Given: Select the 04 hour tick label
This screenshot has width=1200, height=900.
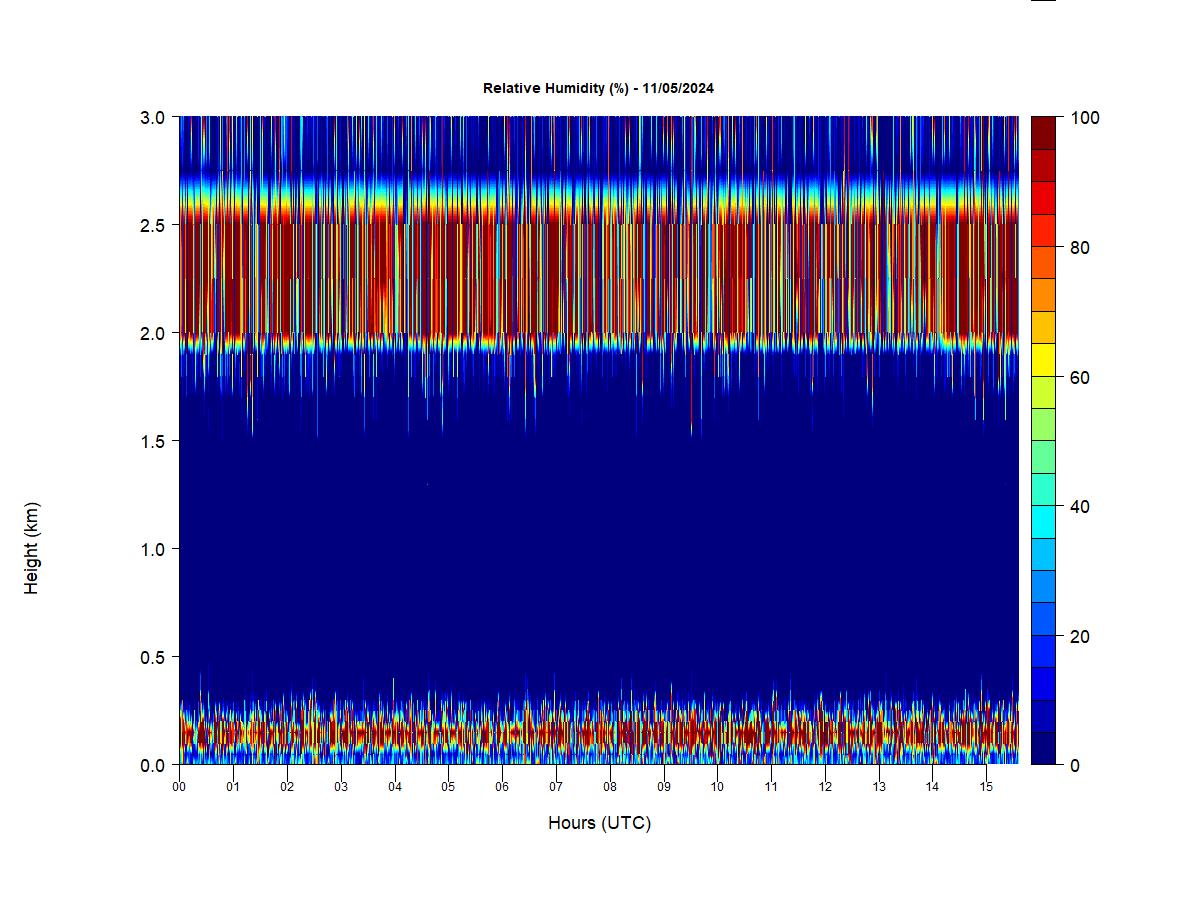Looking at the screenshot, I should point(394,787).
